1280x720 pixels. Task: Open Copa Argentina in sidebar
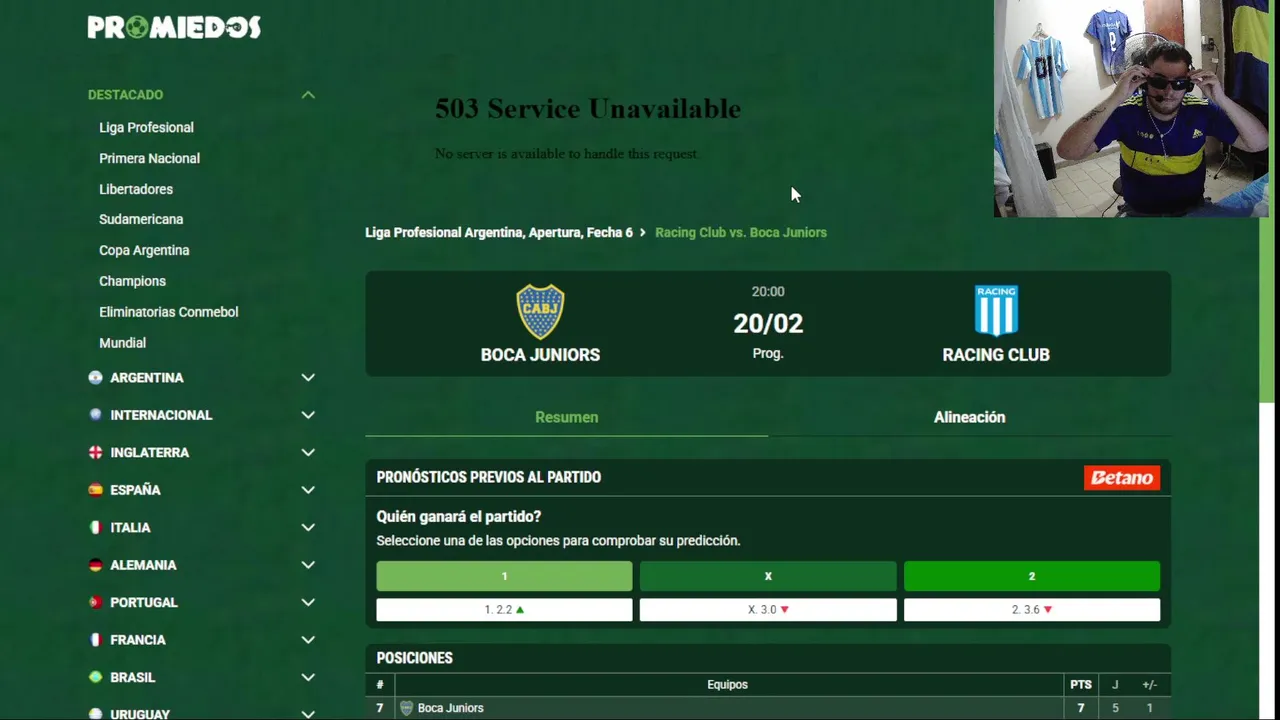tap(144, 250)
